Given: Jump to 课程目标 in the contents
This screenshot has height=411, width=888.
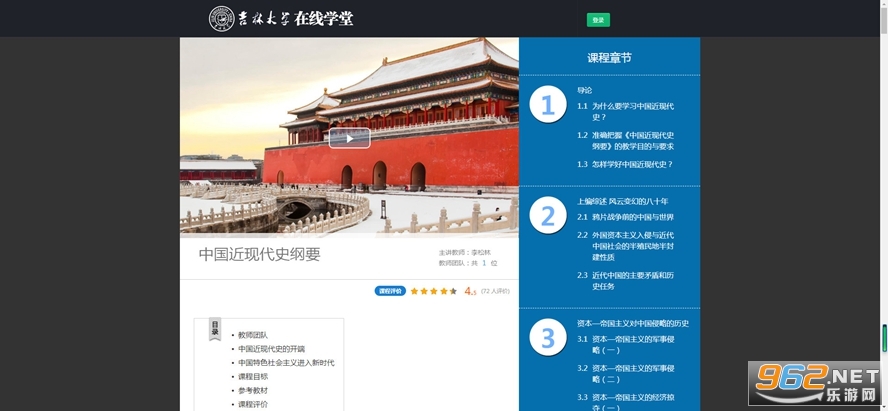Looking at the screenshot, I should 253,376.
